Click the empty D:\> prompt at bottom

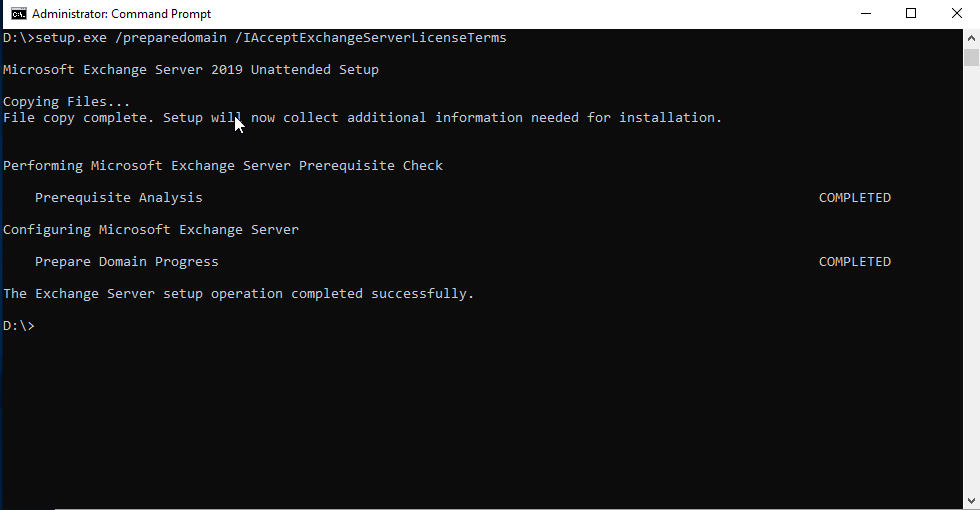click(19, 326)
